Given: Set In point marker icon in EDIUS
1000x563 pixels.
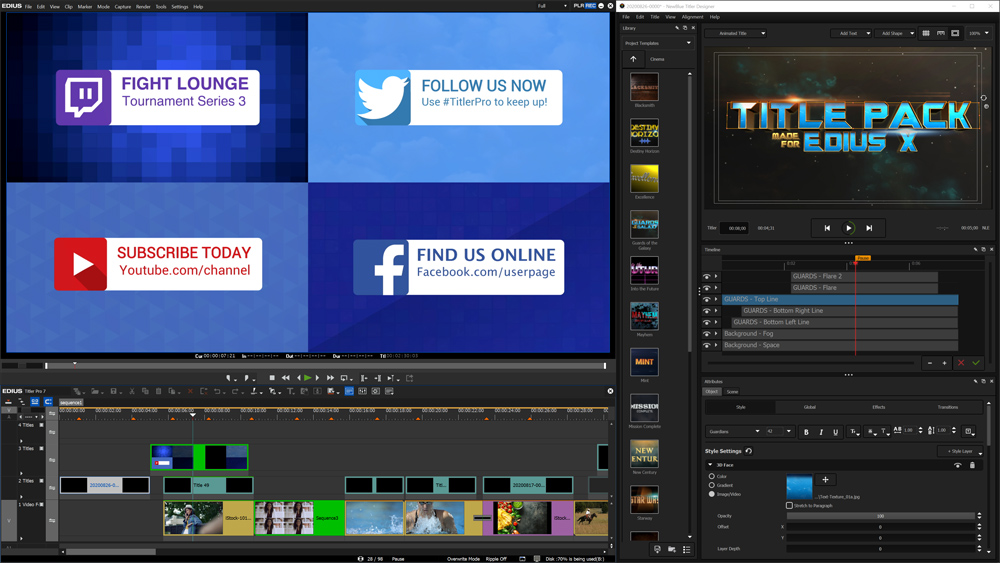Looking at the screenshot, I should [x=228, y=378].
